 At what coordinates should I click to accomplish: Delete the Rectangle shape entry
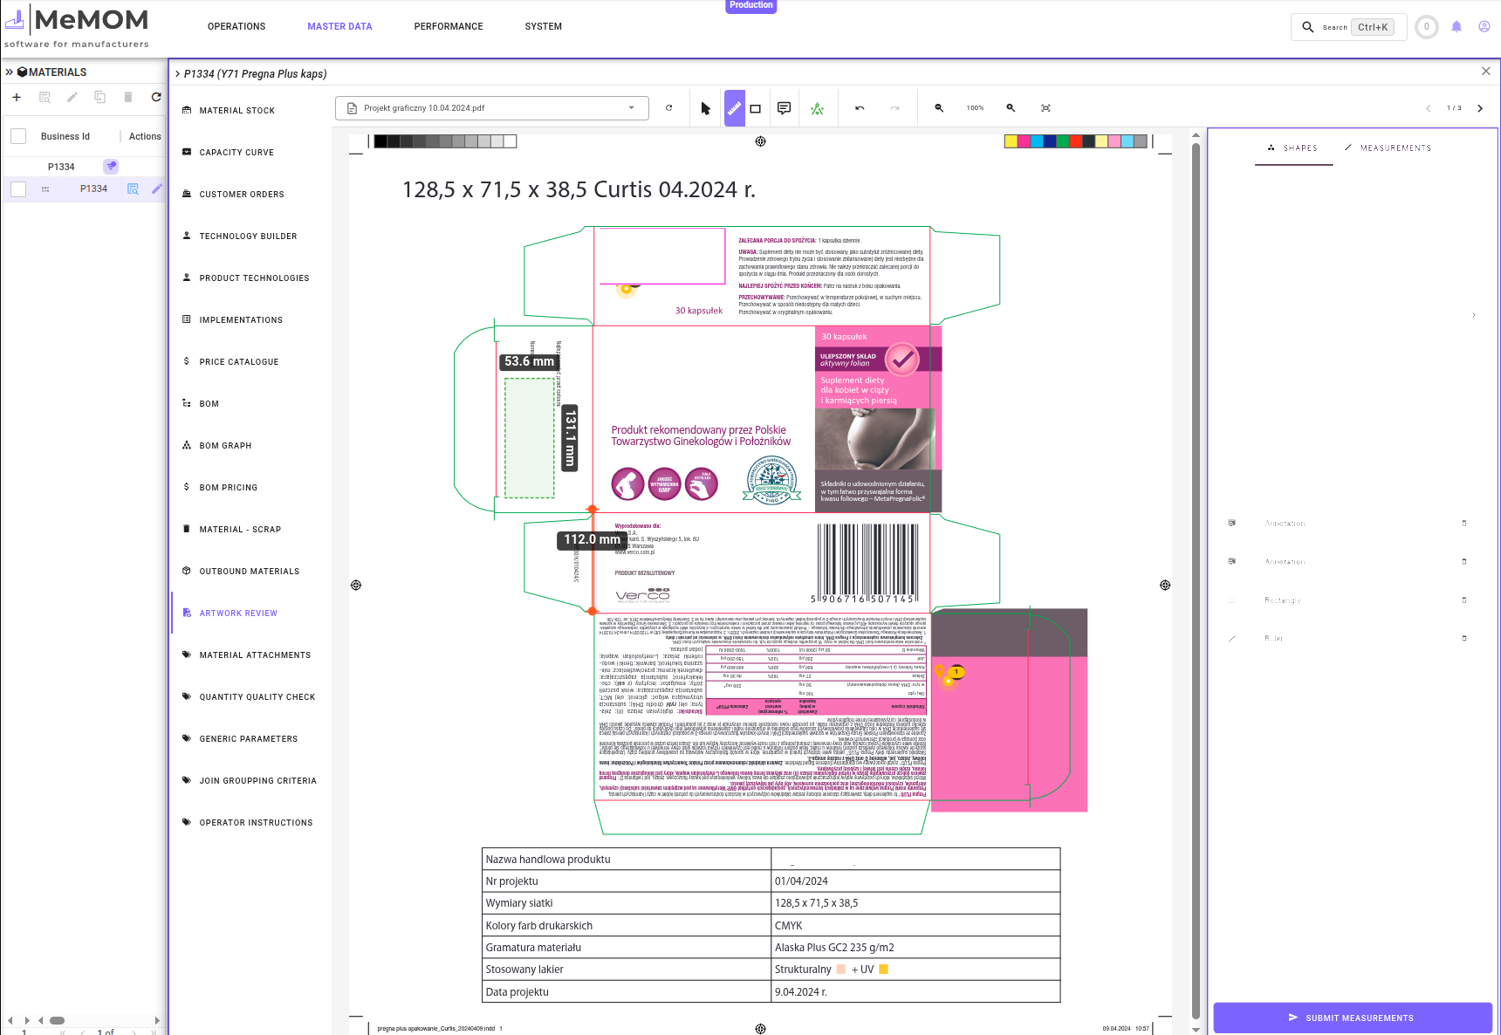click(1464, 600)
